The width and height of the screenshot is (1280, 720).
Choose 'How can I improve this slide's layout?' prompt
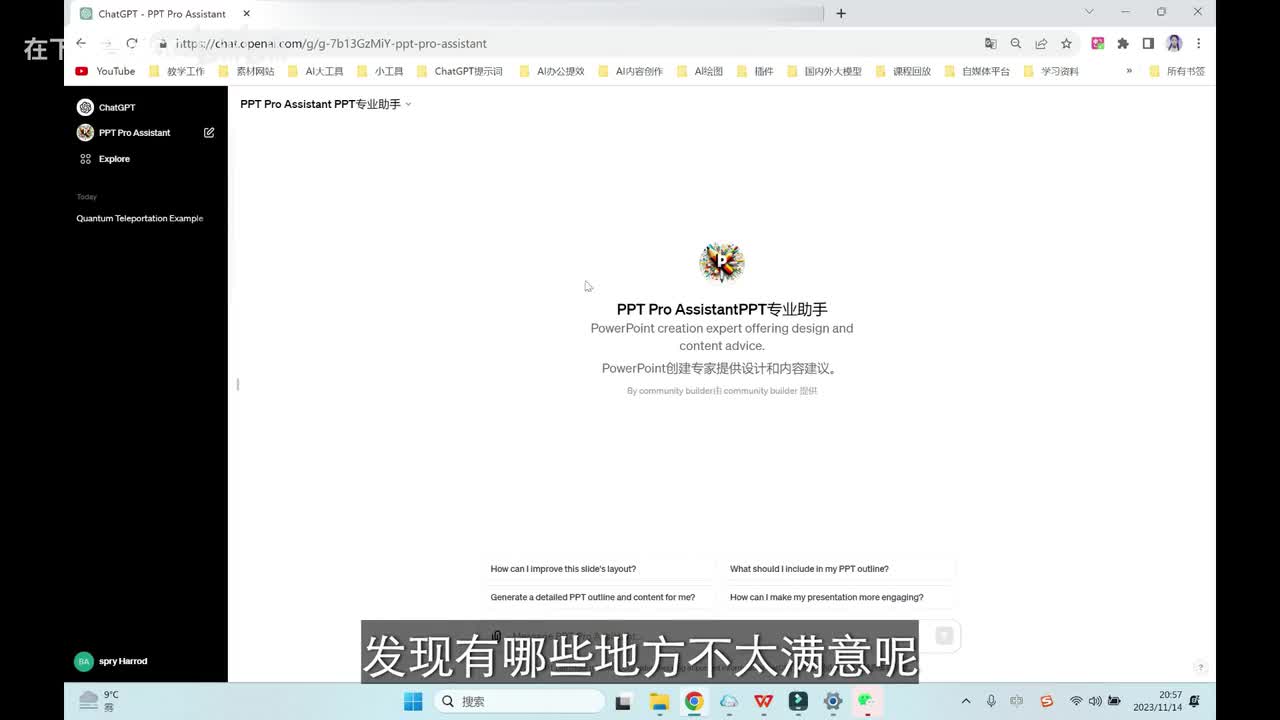(x=563, y=569)
